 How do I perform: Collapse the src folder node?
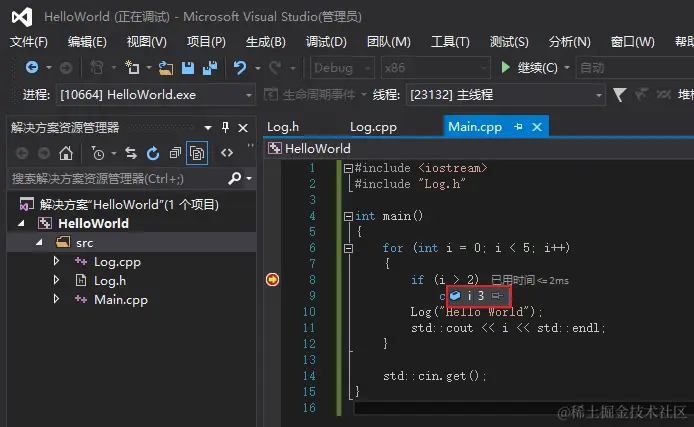click(x=39, y=242)
